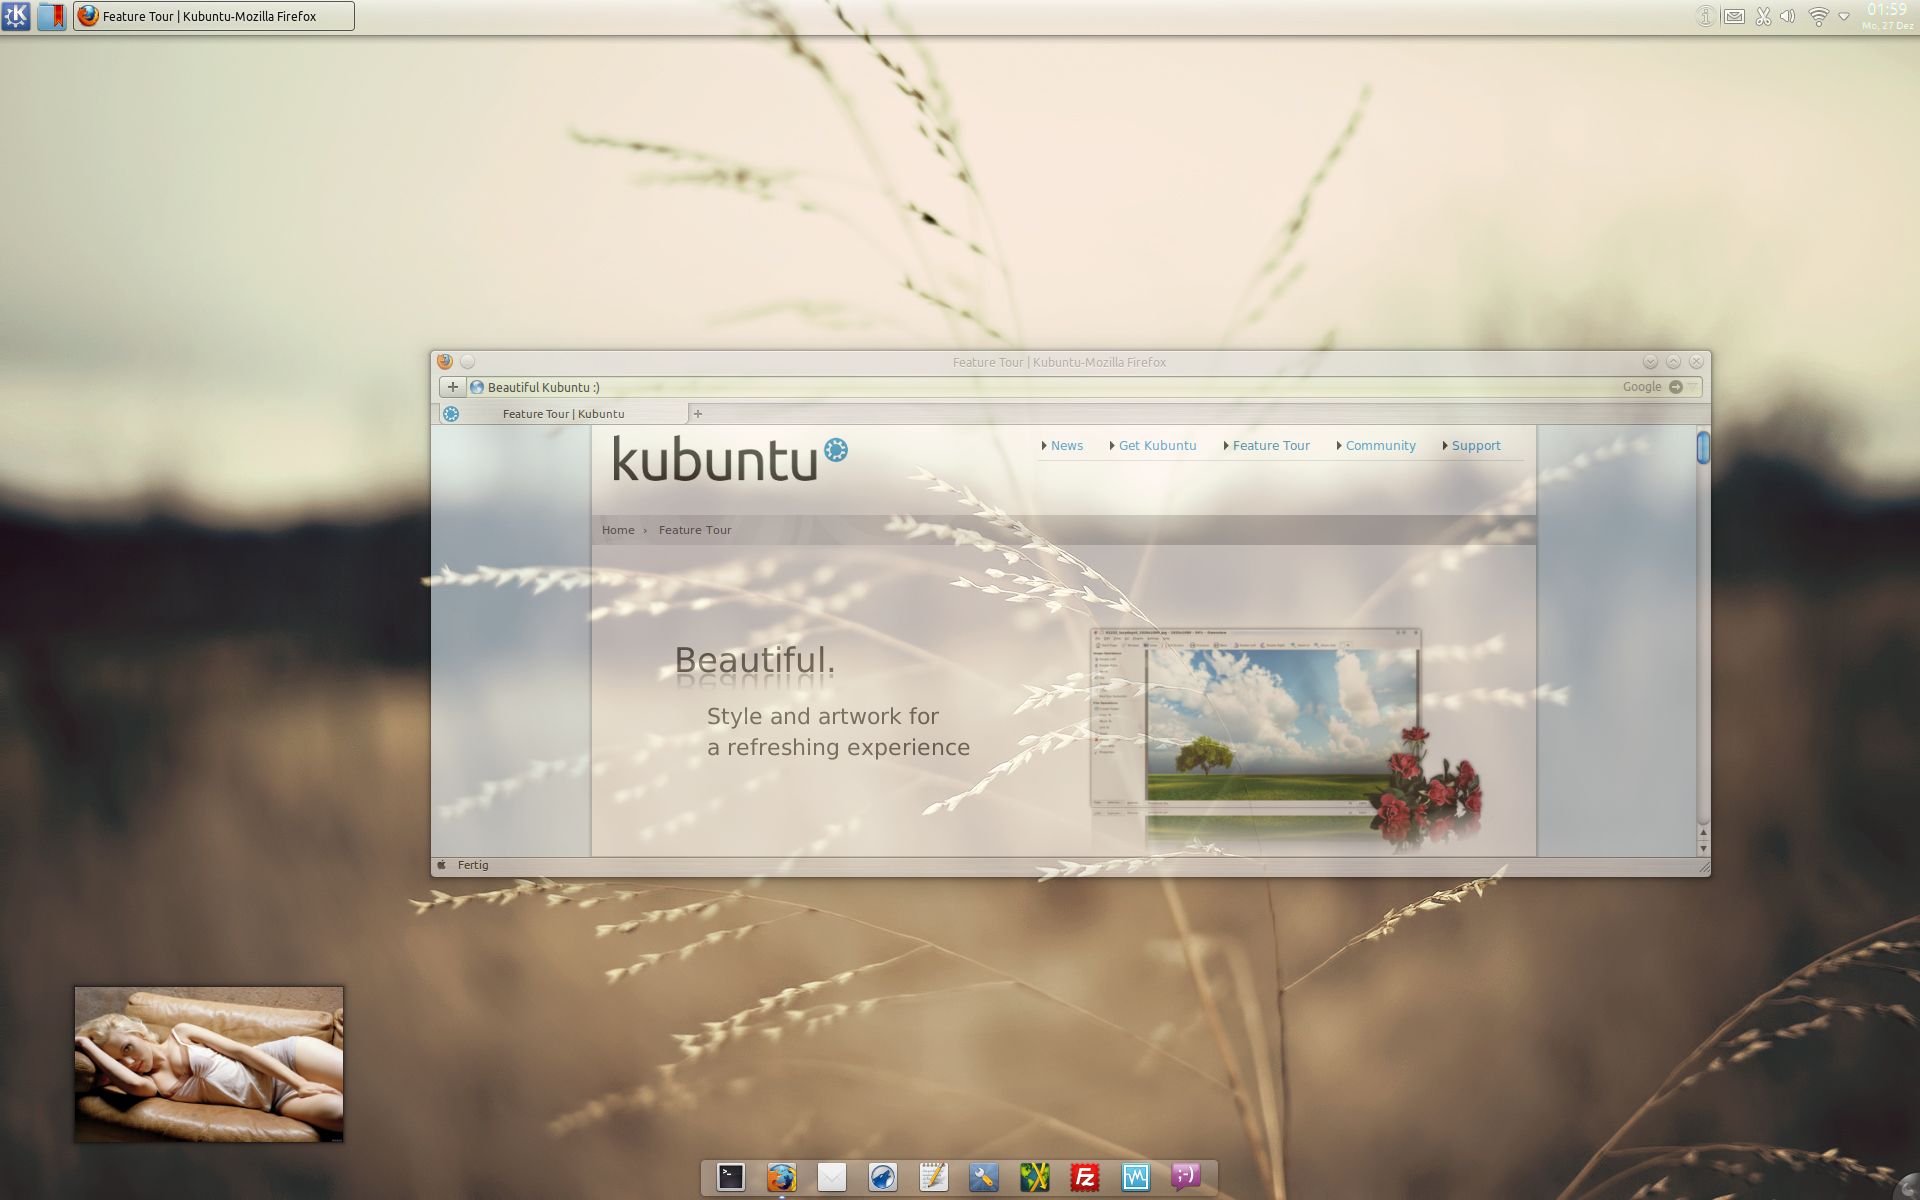The height and width of the screenshot is (1200, 1920).
Task: Open the notifications info icon in system tray
Action: pyautogui.click(x=1706, y=16)
